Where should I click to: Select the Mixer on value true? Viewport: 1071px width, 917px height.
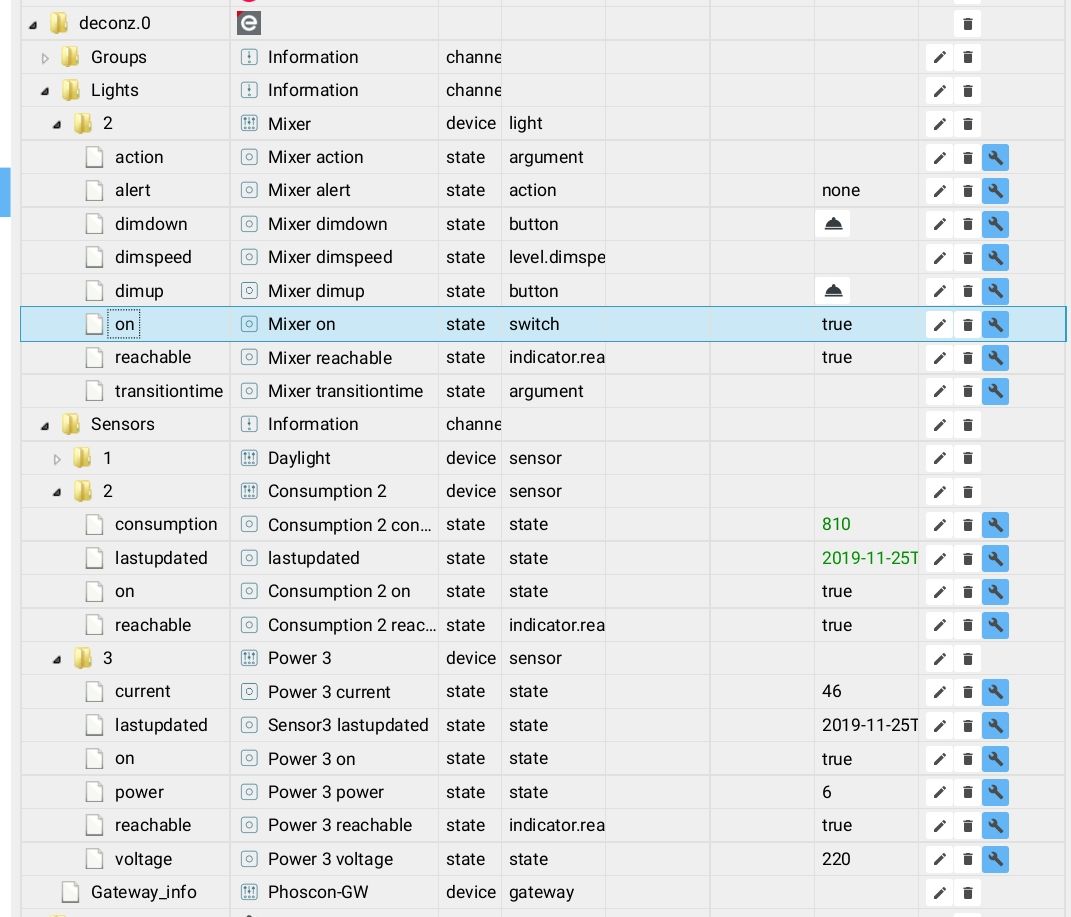click(x=837, y=324)
